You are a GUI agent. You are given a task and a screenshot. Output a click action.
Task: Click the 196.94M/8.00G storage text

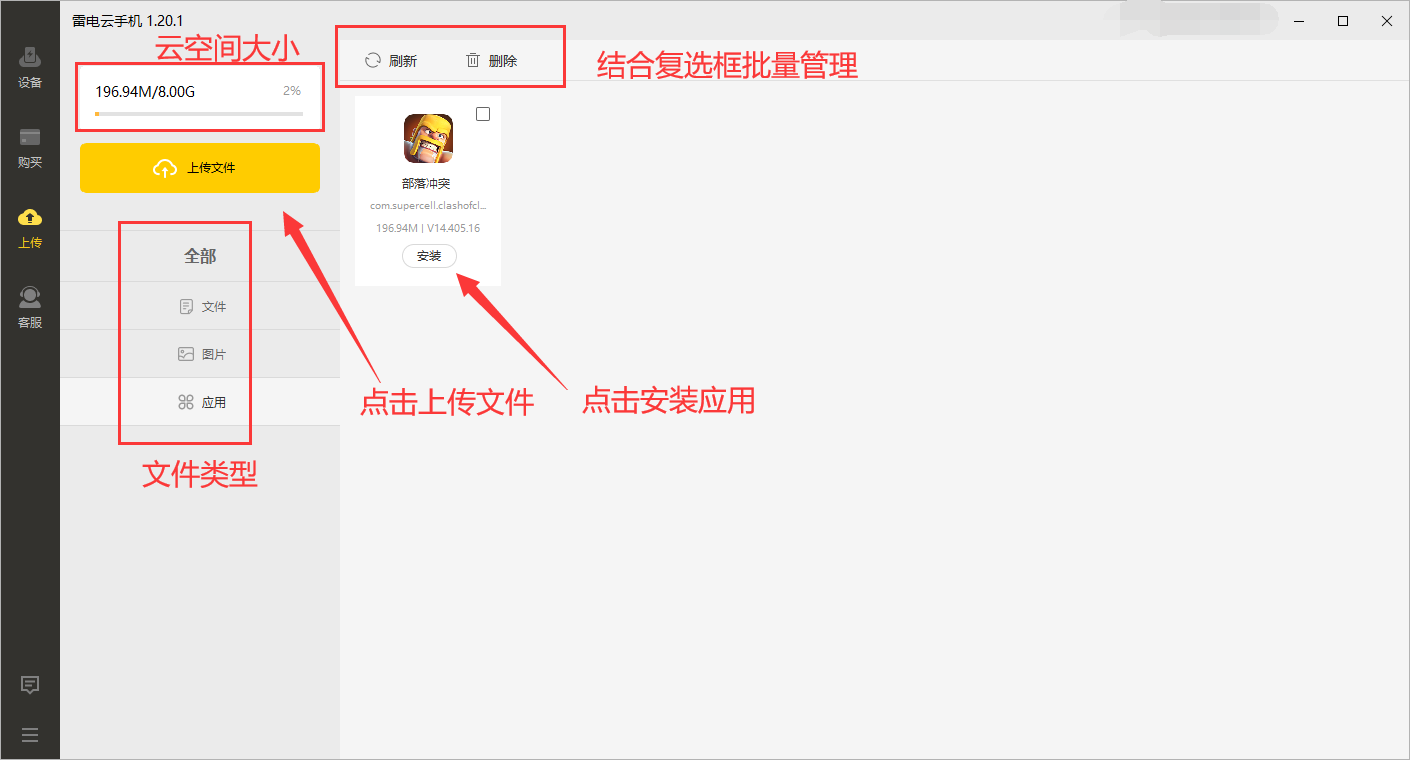click(145, 91)
